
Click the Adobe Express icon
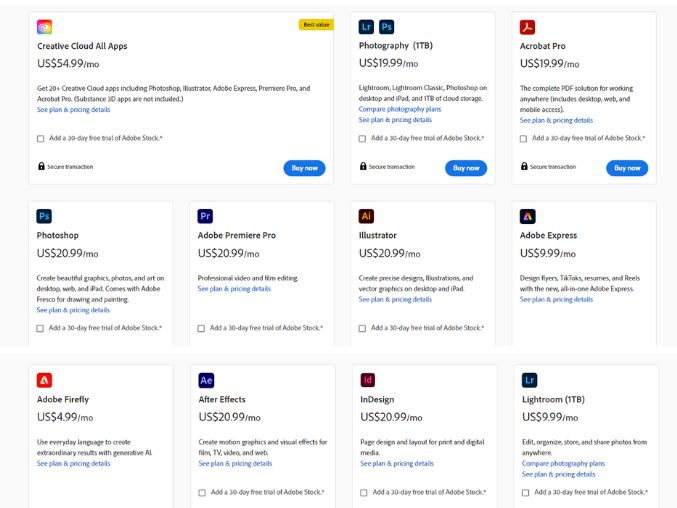pyautogui.click(x=528, y=216)
